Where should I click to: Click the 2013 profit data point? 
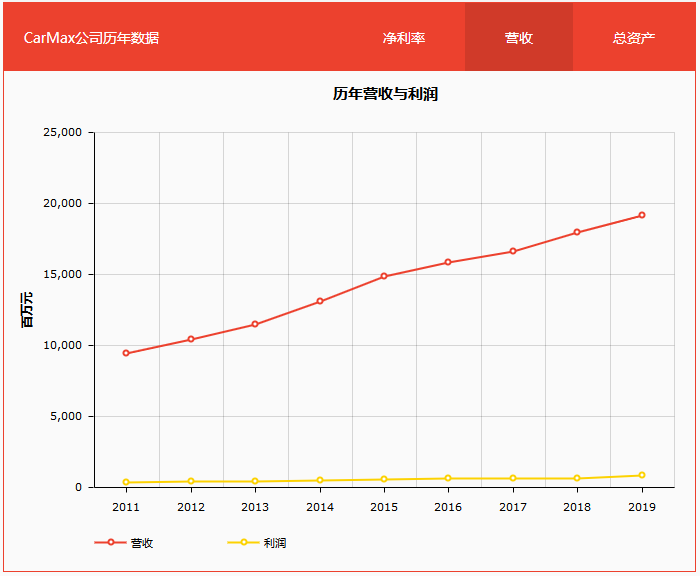[255, 481]
